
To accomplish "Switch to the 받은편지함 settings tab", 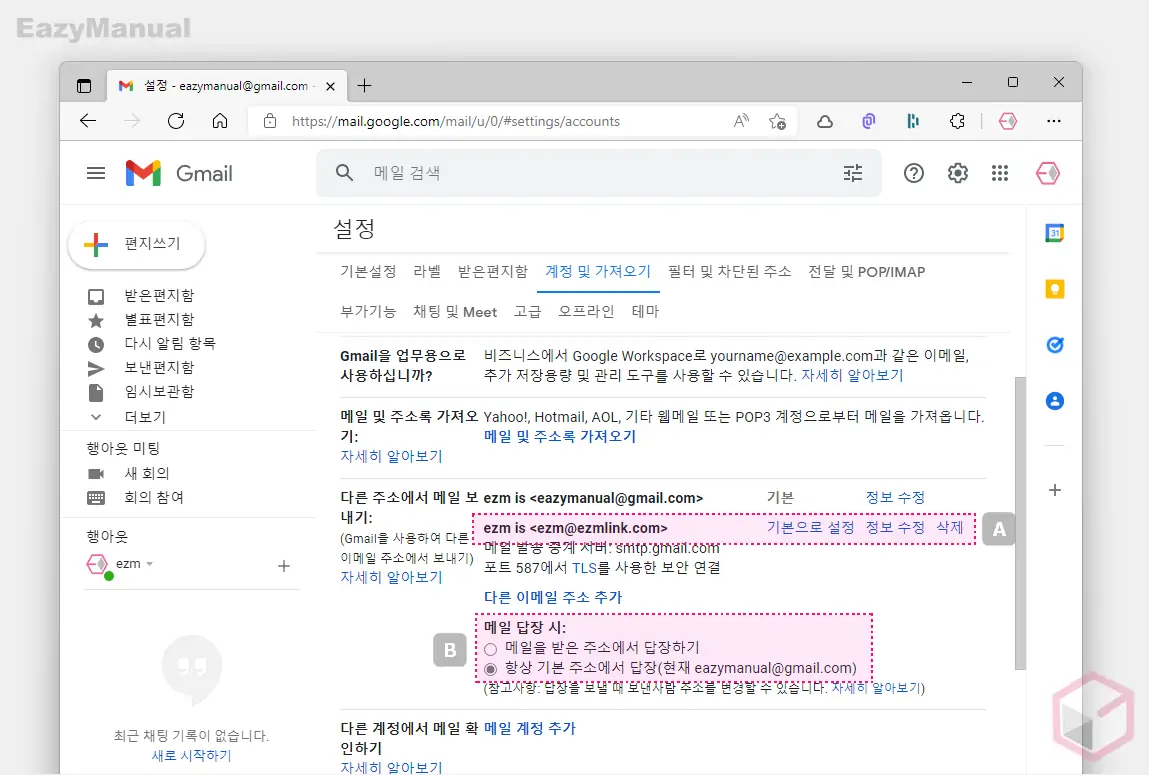I will point(493,272).
